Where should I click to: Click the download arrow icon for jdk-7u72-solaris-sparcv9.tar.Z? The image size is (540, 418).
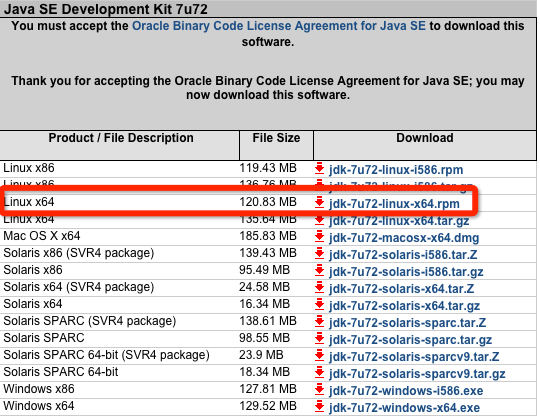coord(320,356)
